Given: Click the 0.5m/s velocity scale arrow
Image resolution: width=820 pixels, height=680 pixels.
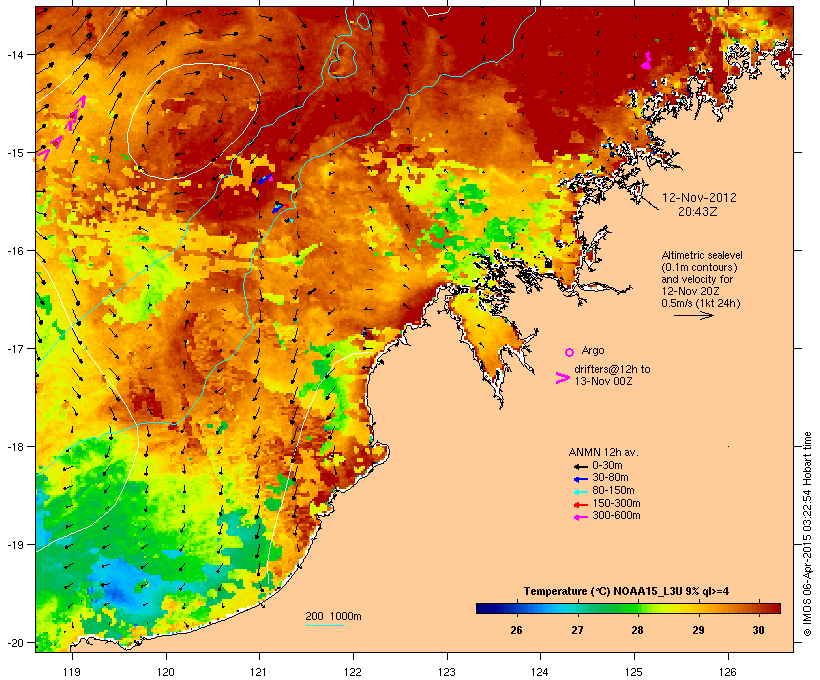Looking at the screenshot, I should (693, 315).
